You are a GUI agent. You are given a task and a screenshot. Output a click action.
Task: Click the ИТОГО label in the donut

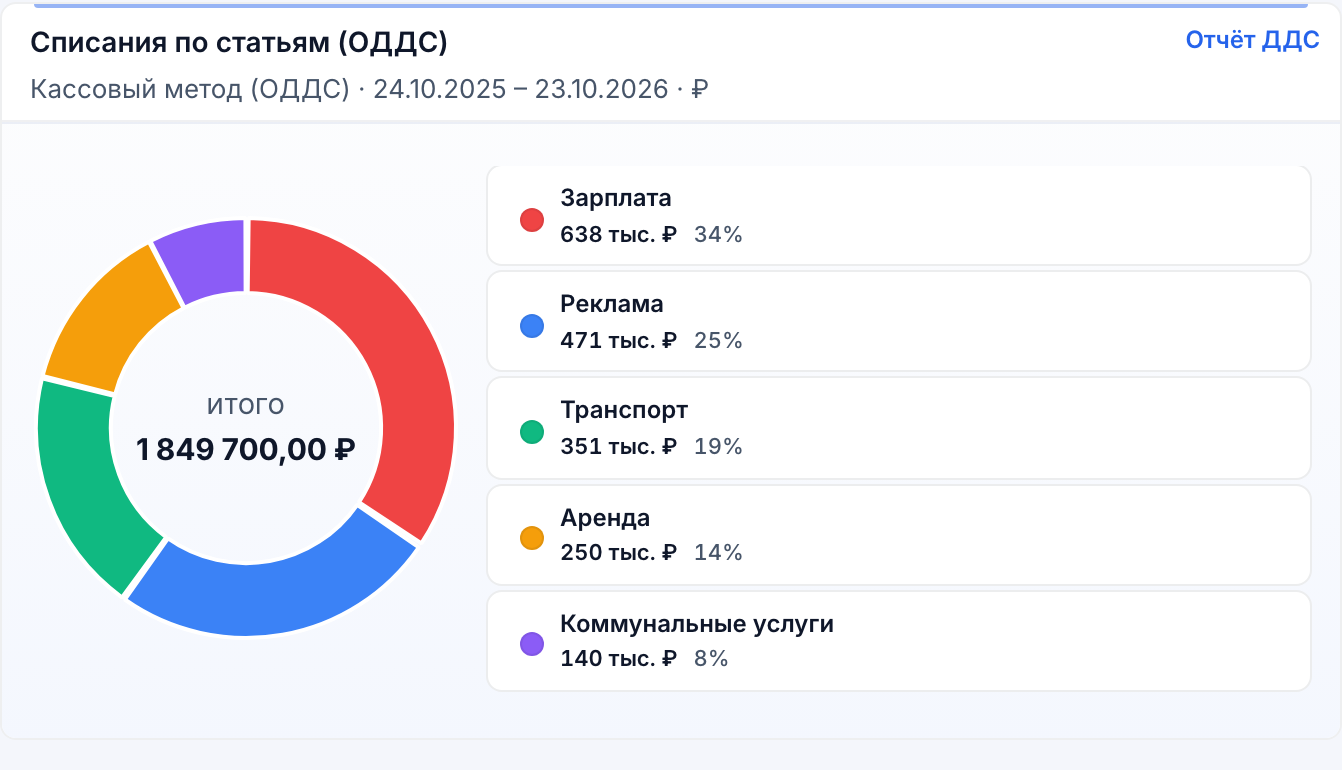coord(246,406)
